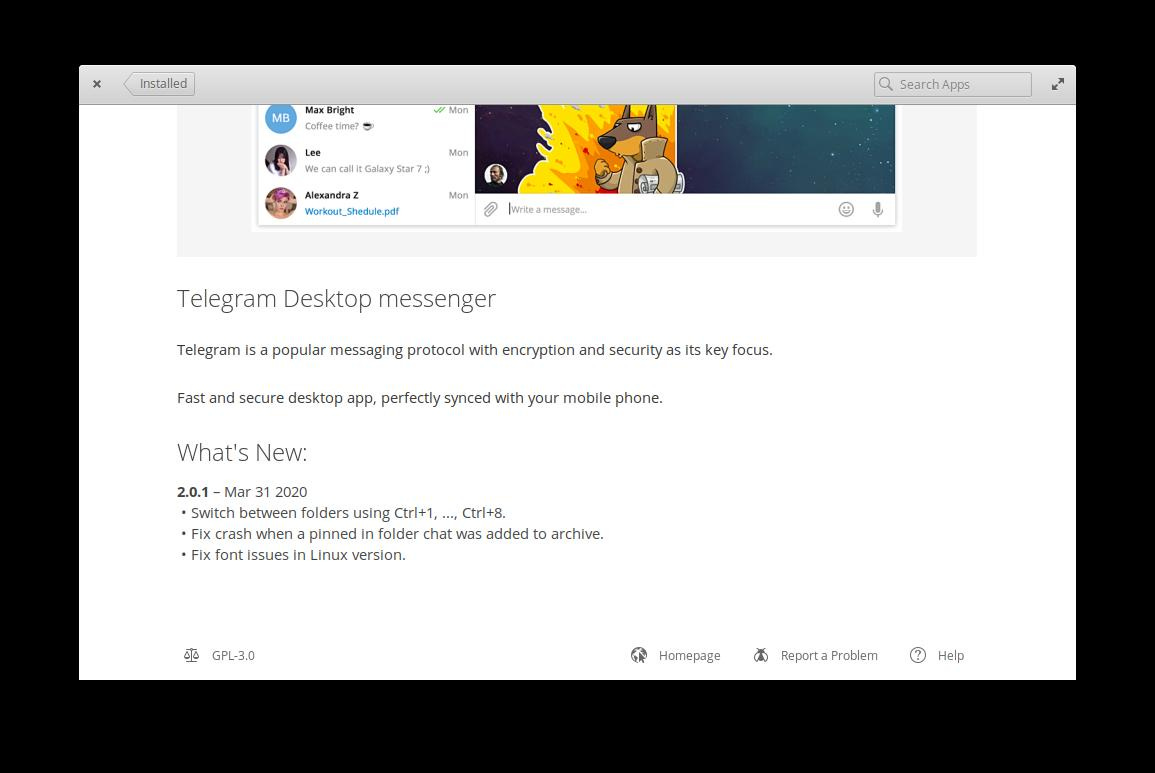Toggle fullscreen with the expand arrows icon
1155x773 pixels.
tap(1058, 84)
